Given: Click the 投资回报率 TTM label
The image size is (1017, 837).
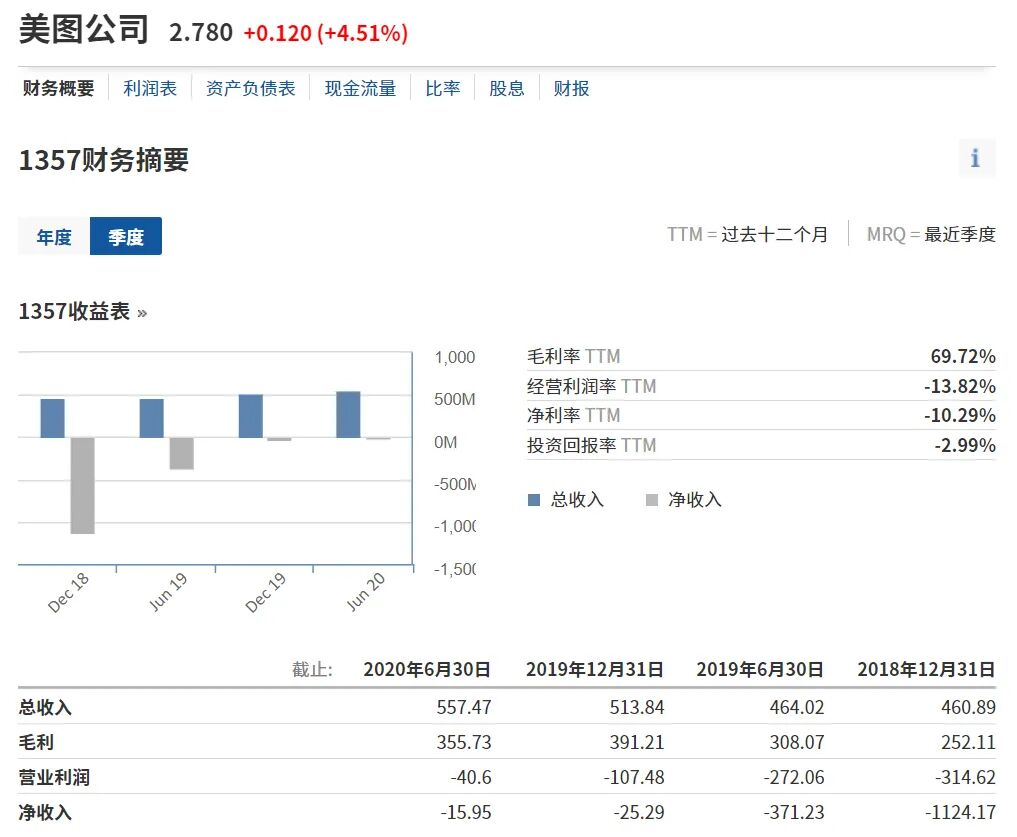Looking at the screenshot, I should coord(592,445).
